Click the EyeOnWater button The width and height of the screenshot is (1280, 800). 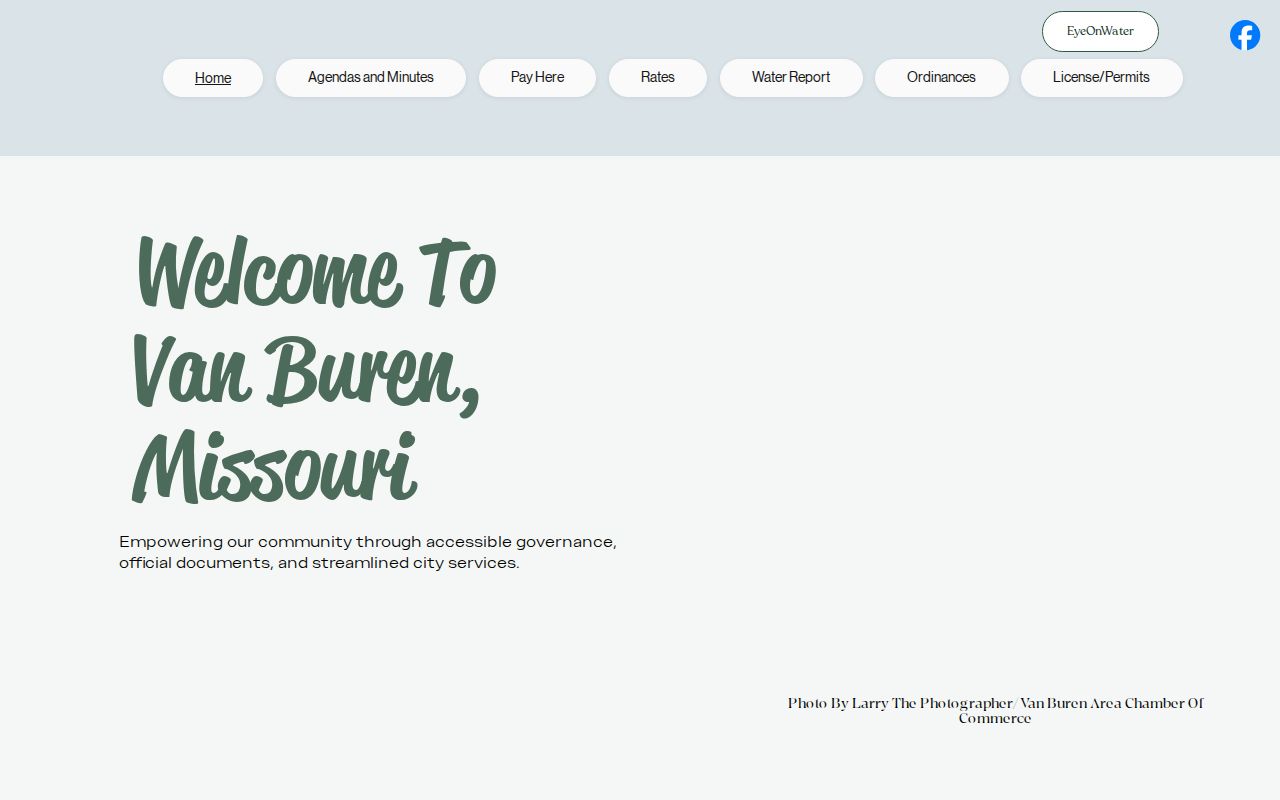click(x=1100, y=31)
